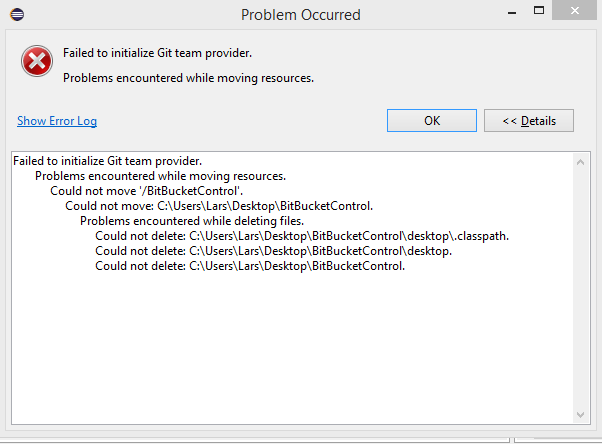Select line 'Problems encountered while deleting files.'
This screenshot has height=444, width=602.
[192, 221]
